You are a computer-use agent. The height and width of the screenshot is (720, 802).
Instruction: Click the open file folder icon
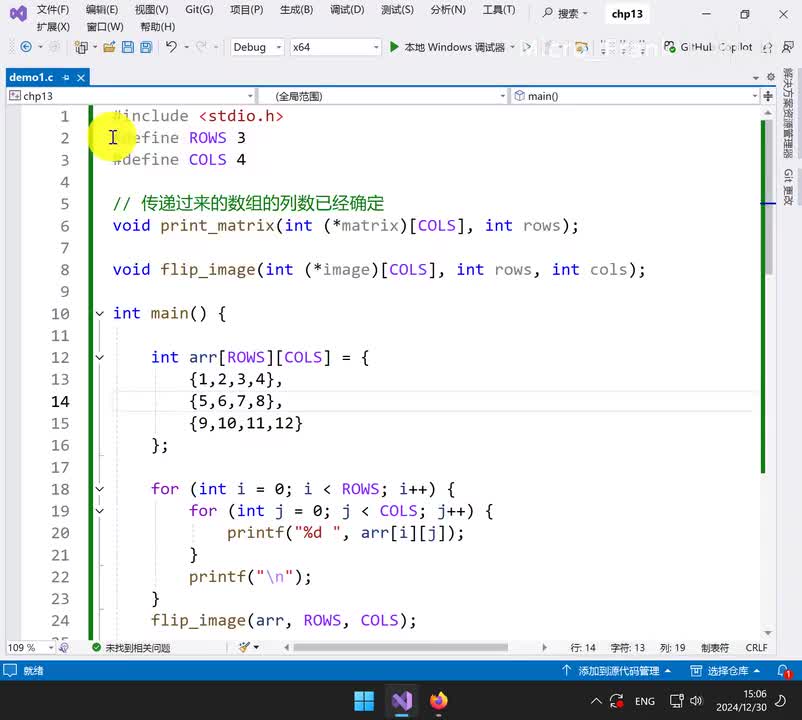[x=109, y=47]
